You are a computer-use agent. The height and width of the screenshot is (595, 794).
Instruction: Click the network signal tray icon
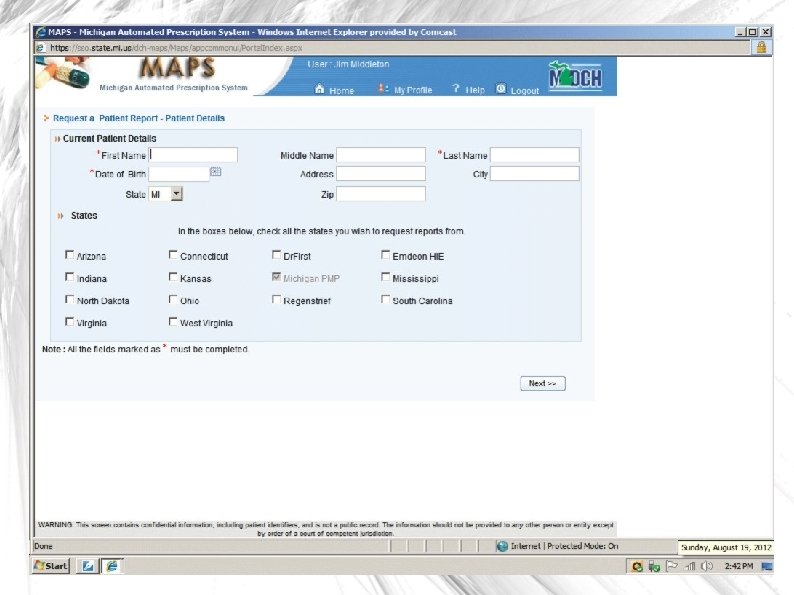click(x=690, y=566)
